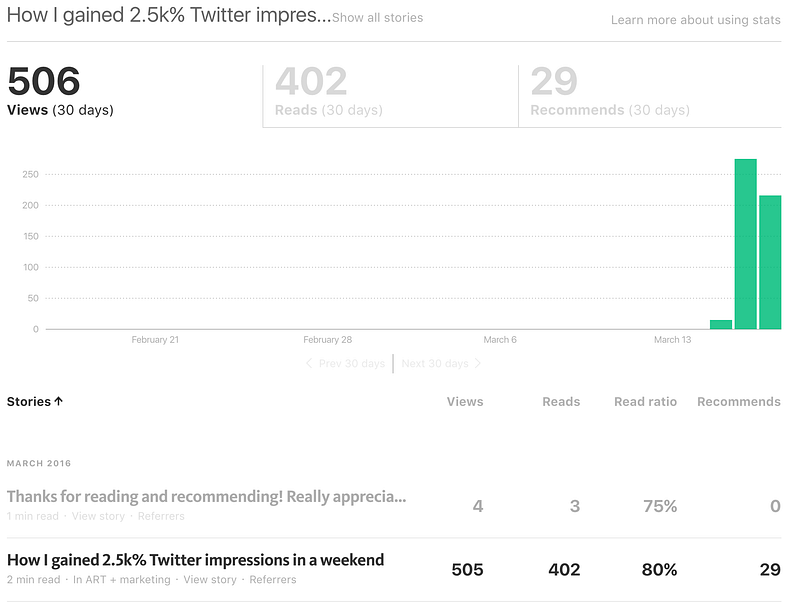Sort the table by Recommends column
Screen dimensions: 800x612
pyautogui.click(x=739, y=401)
